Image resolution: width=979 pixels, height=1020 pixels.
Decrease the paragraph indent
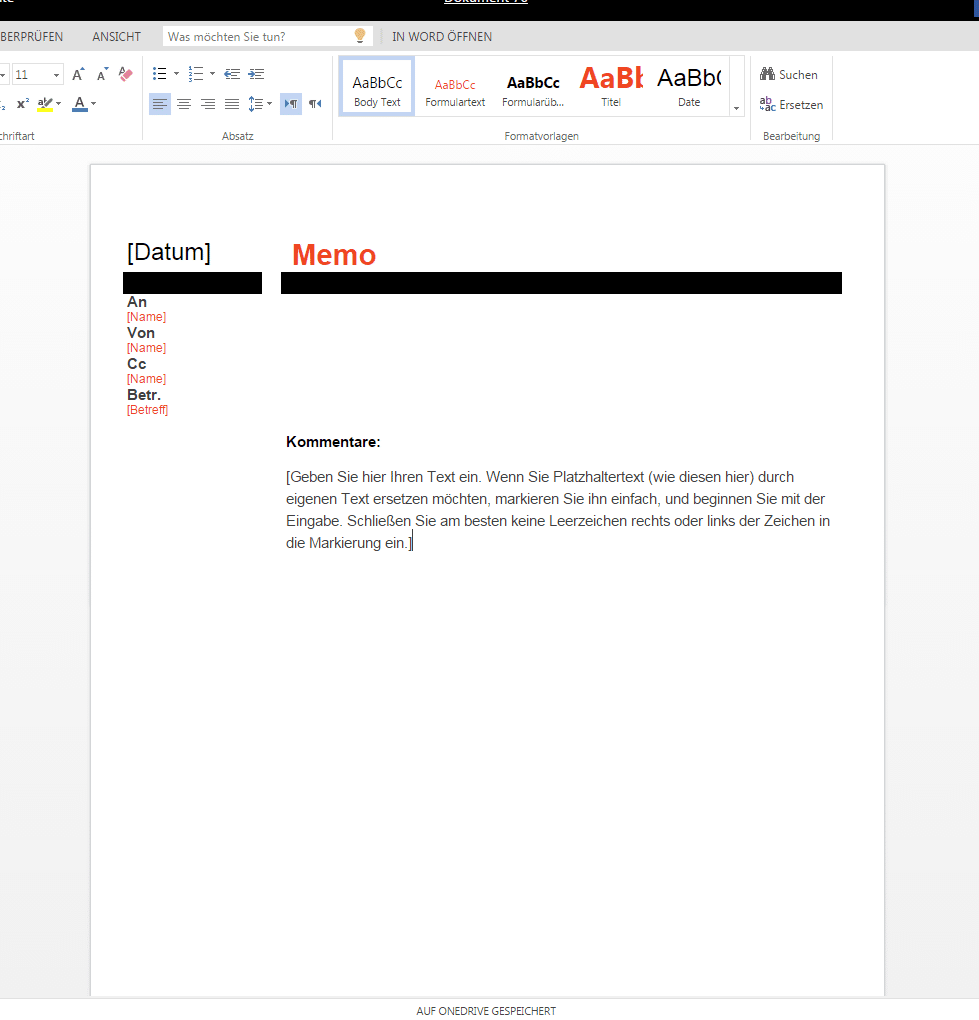click(232, 74)
